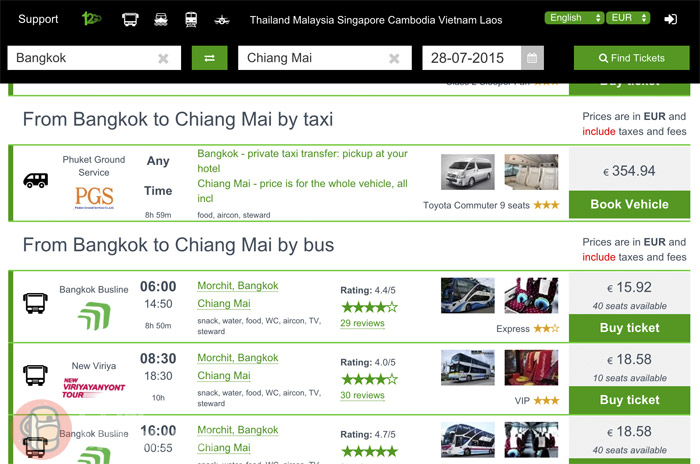
Task: Select the bus transport icon in header
Action: pyautogui.click(x=130, y=19)
